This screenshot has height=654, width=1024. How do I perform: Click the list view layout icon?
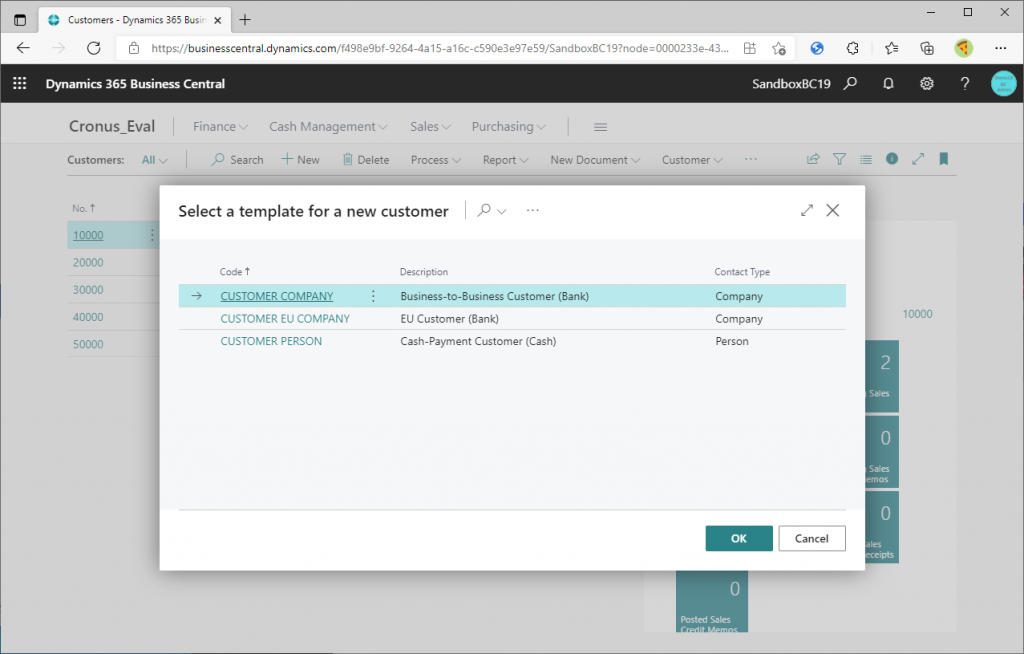[x=866, y=159]
